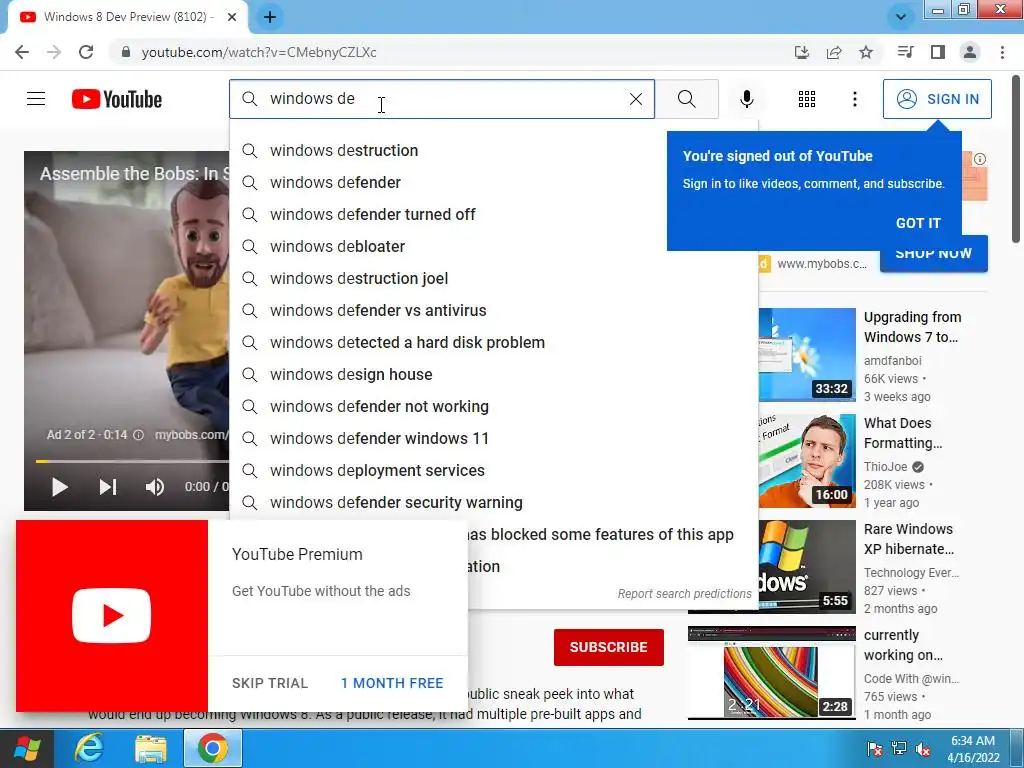Focus the YouTube search input field
Screen dimensions: 1024x768
click(x=444, y=99)
